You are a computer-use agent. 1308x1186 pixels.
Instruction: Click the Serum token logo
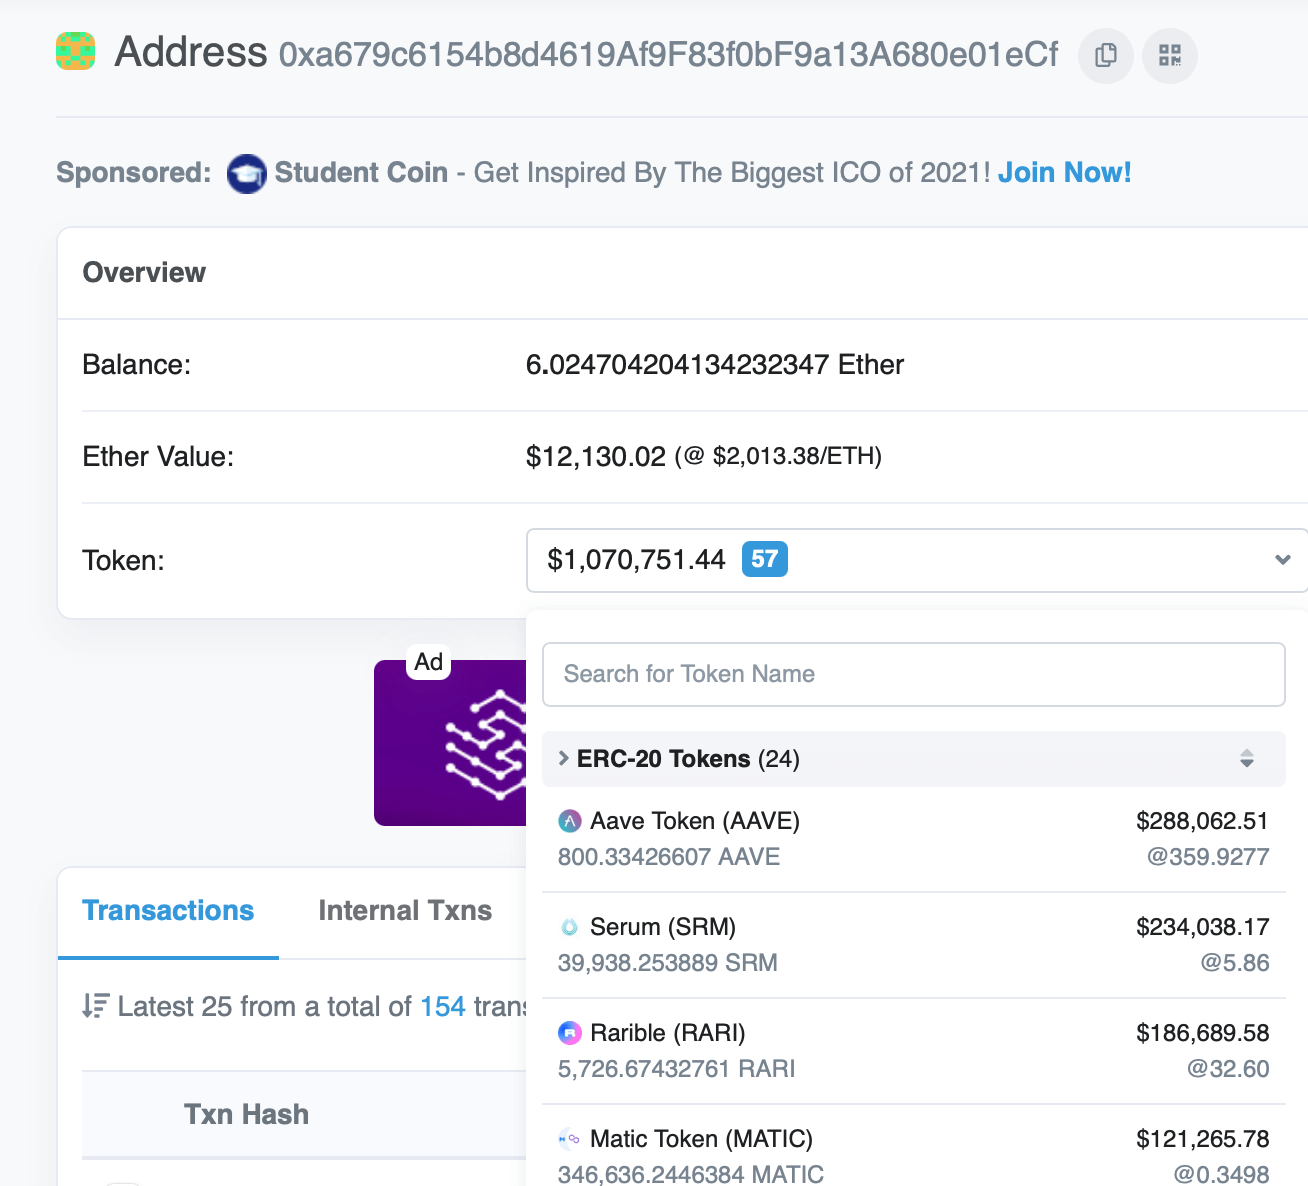[x=569, y=927]
